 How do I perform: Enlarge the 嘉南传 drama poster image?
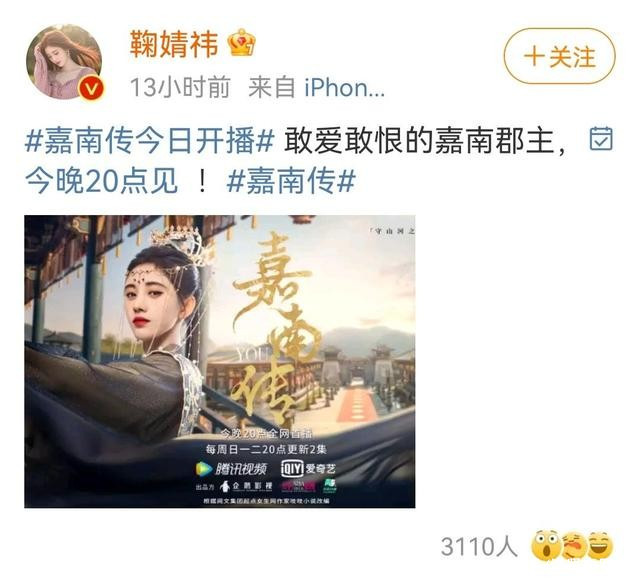point(220,362)
